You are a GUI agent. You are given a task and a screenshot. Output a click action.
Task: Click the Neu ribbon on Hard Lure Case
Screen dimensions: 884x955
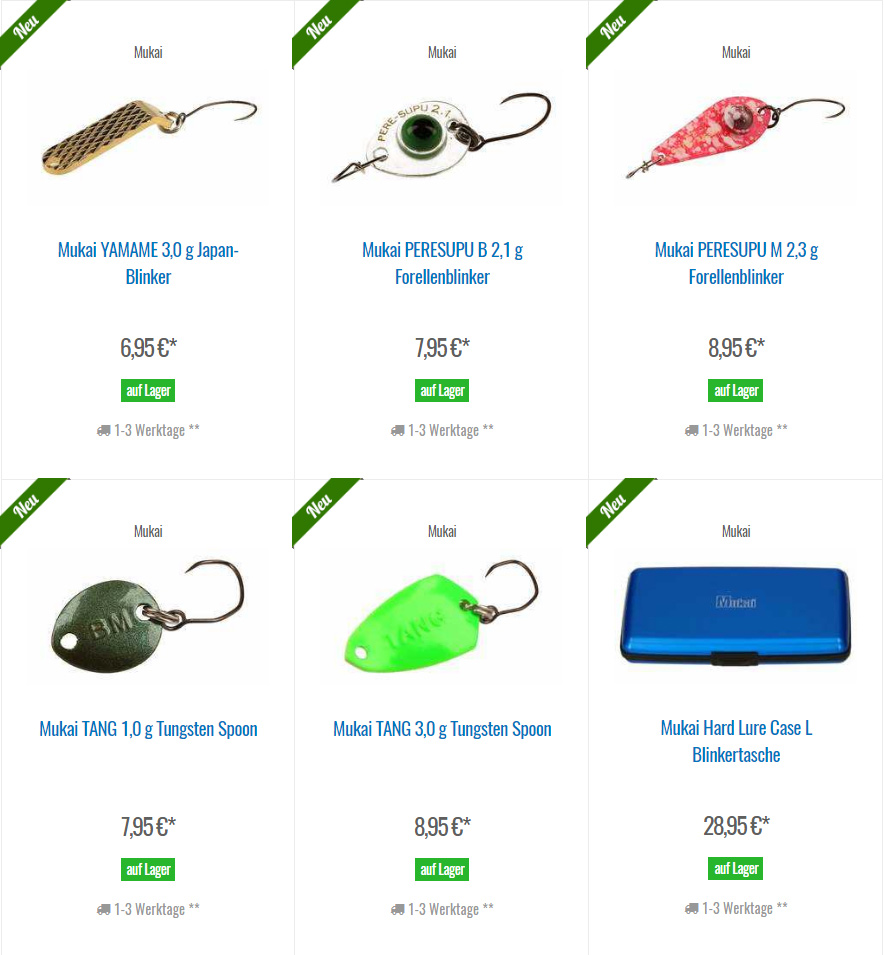(613, 506)
